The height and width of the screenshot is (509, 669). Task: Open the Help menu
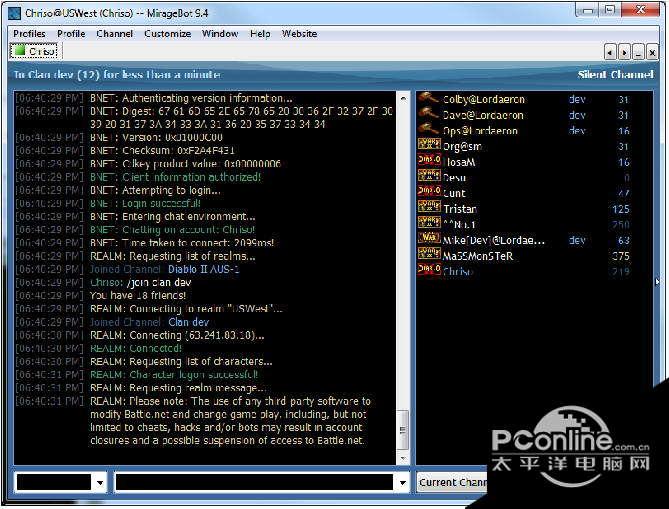[260, 34]
